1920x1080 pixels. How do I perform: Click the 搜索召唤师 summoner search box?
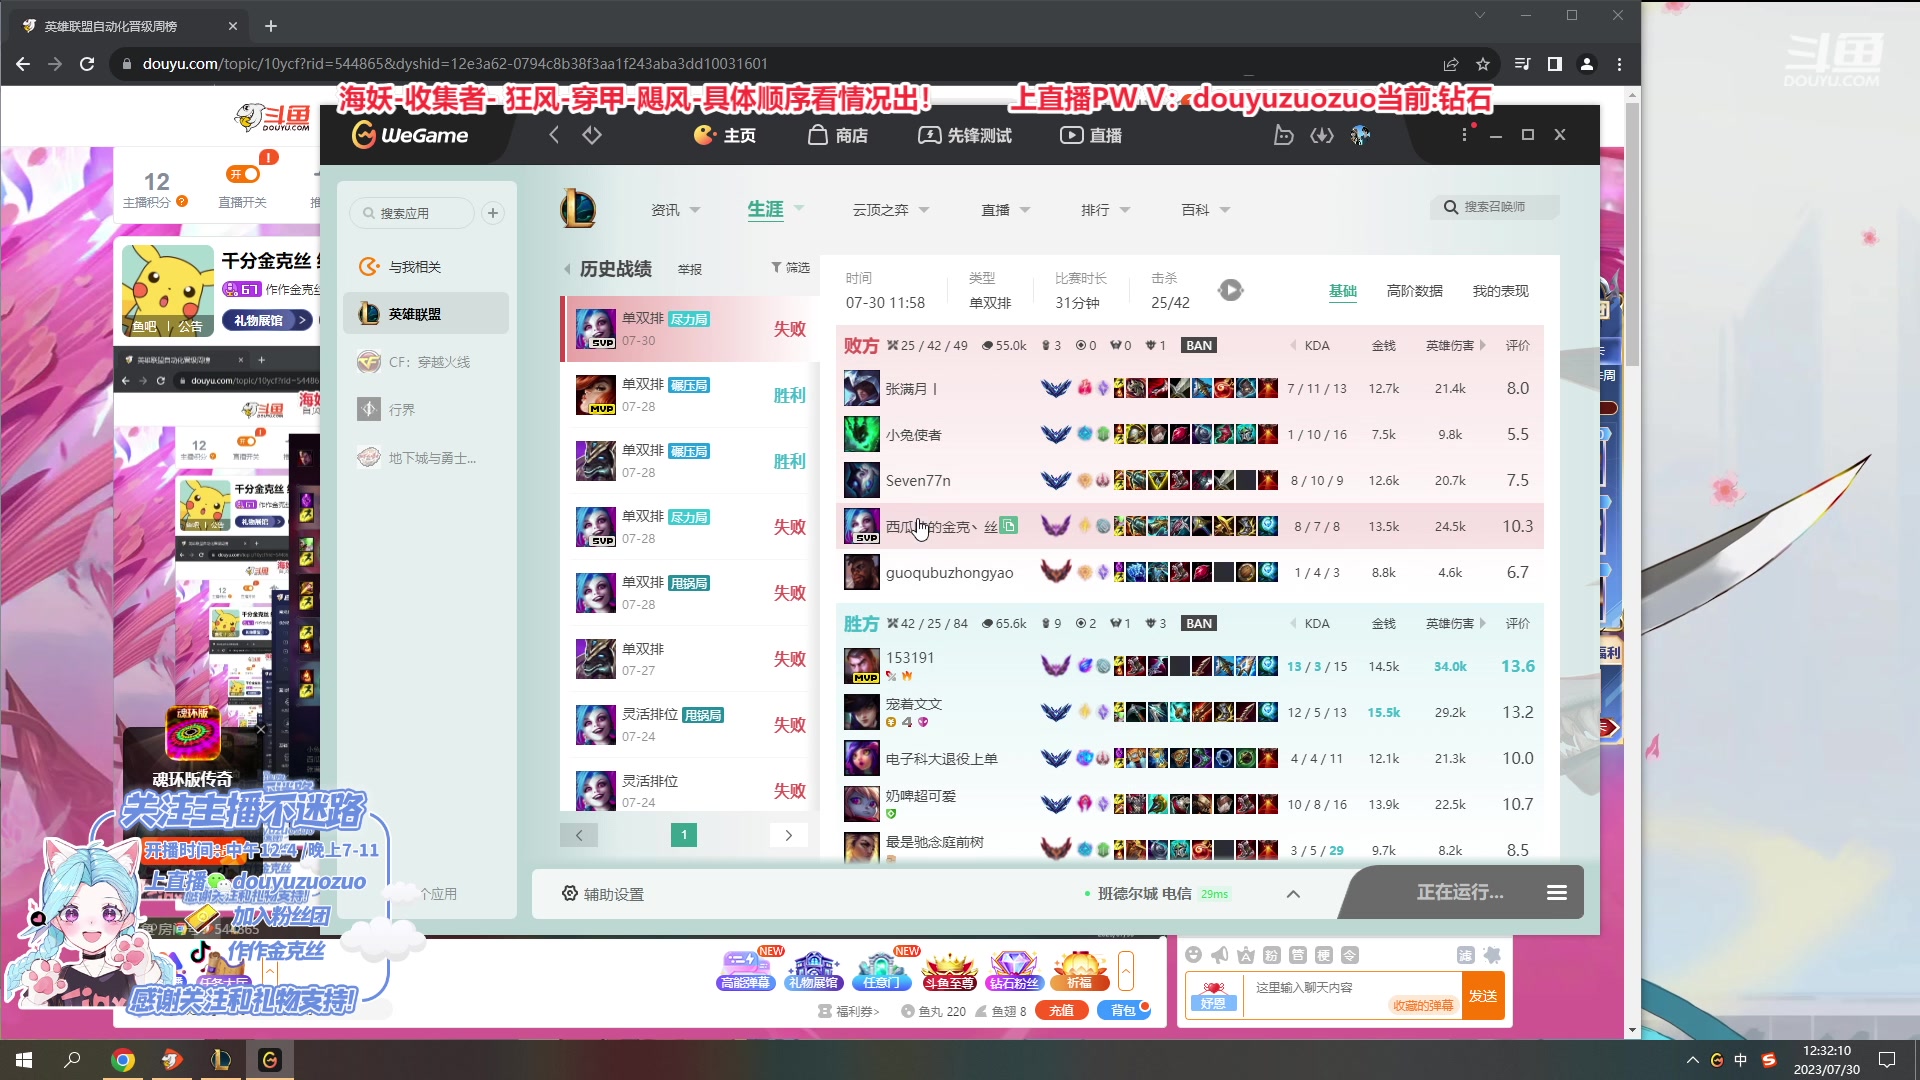(x=1495, y=207)
